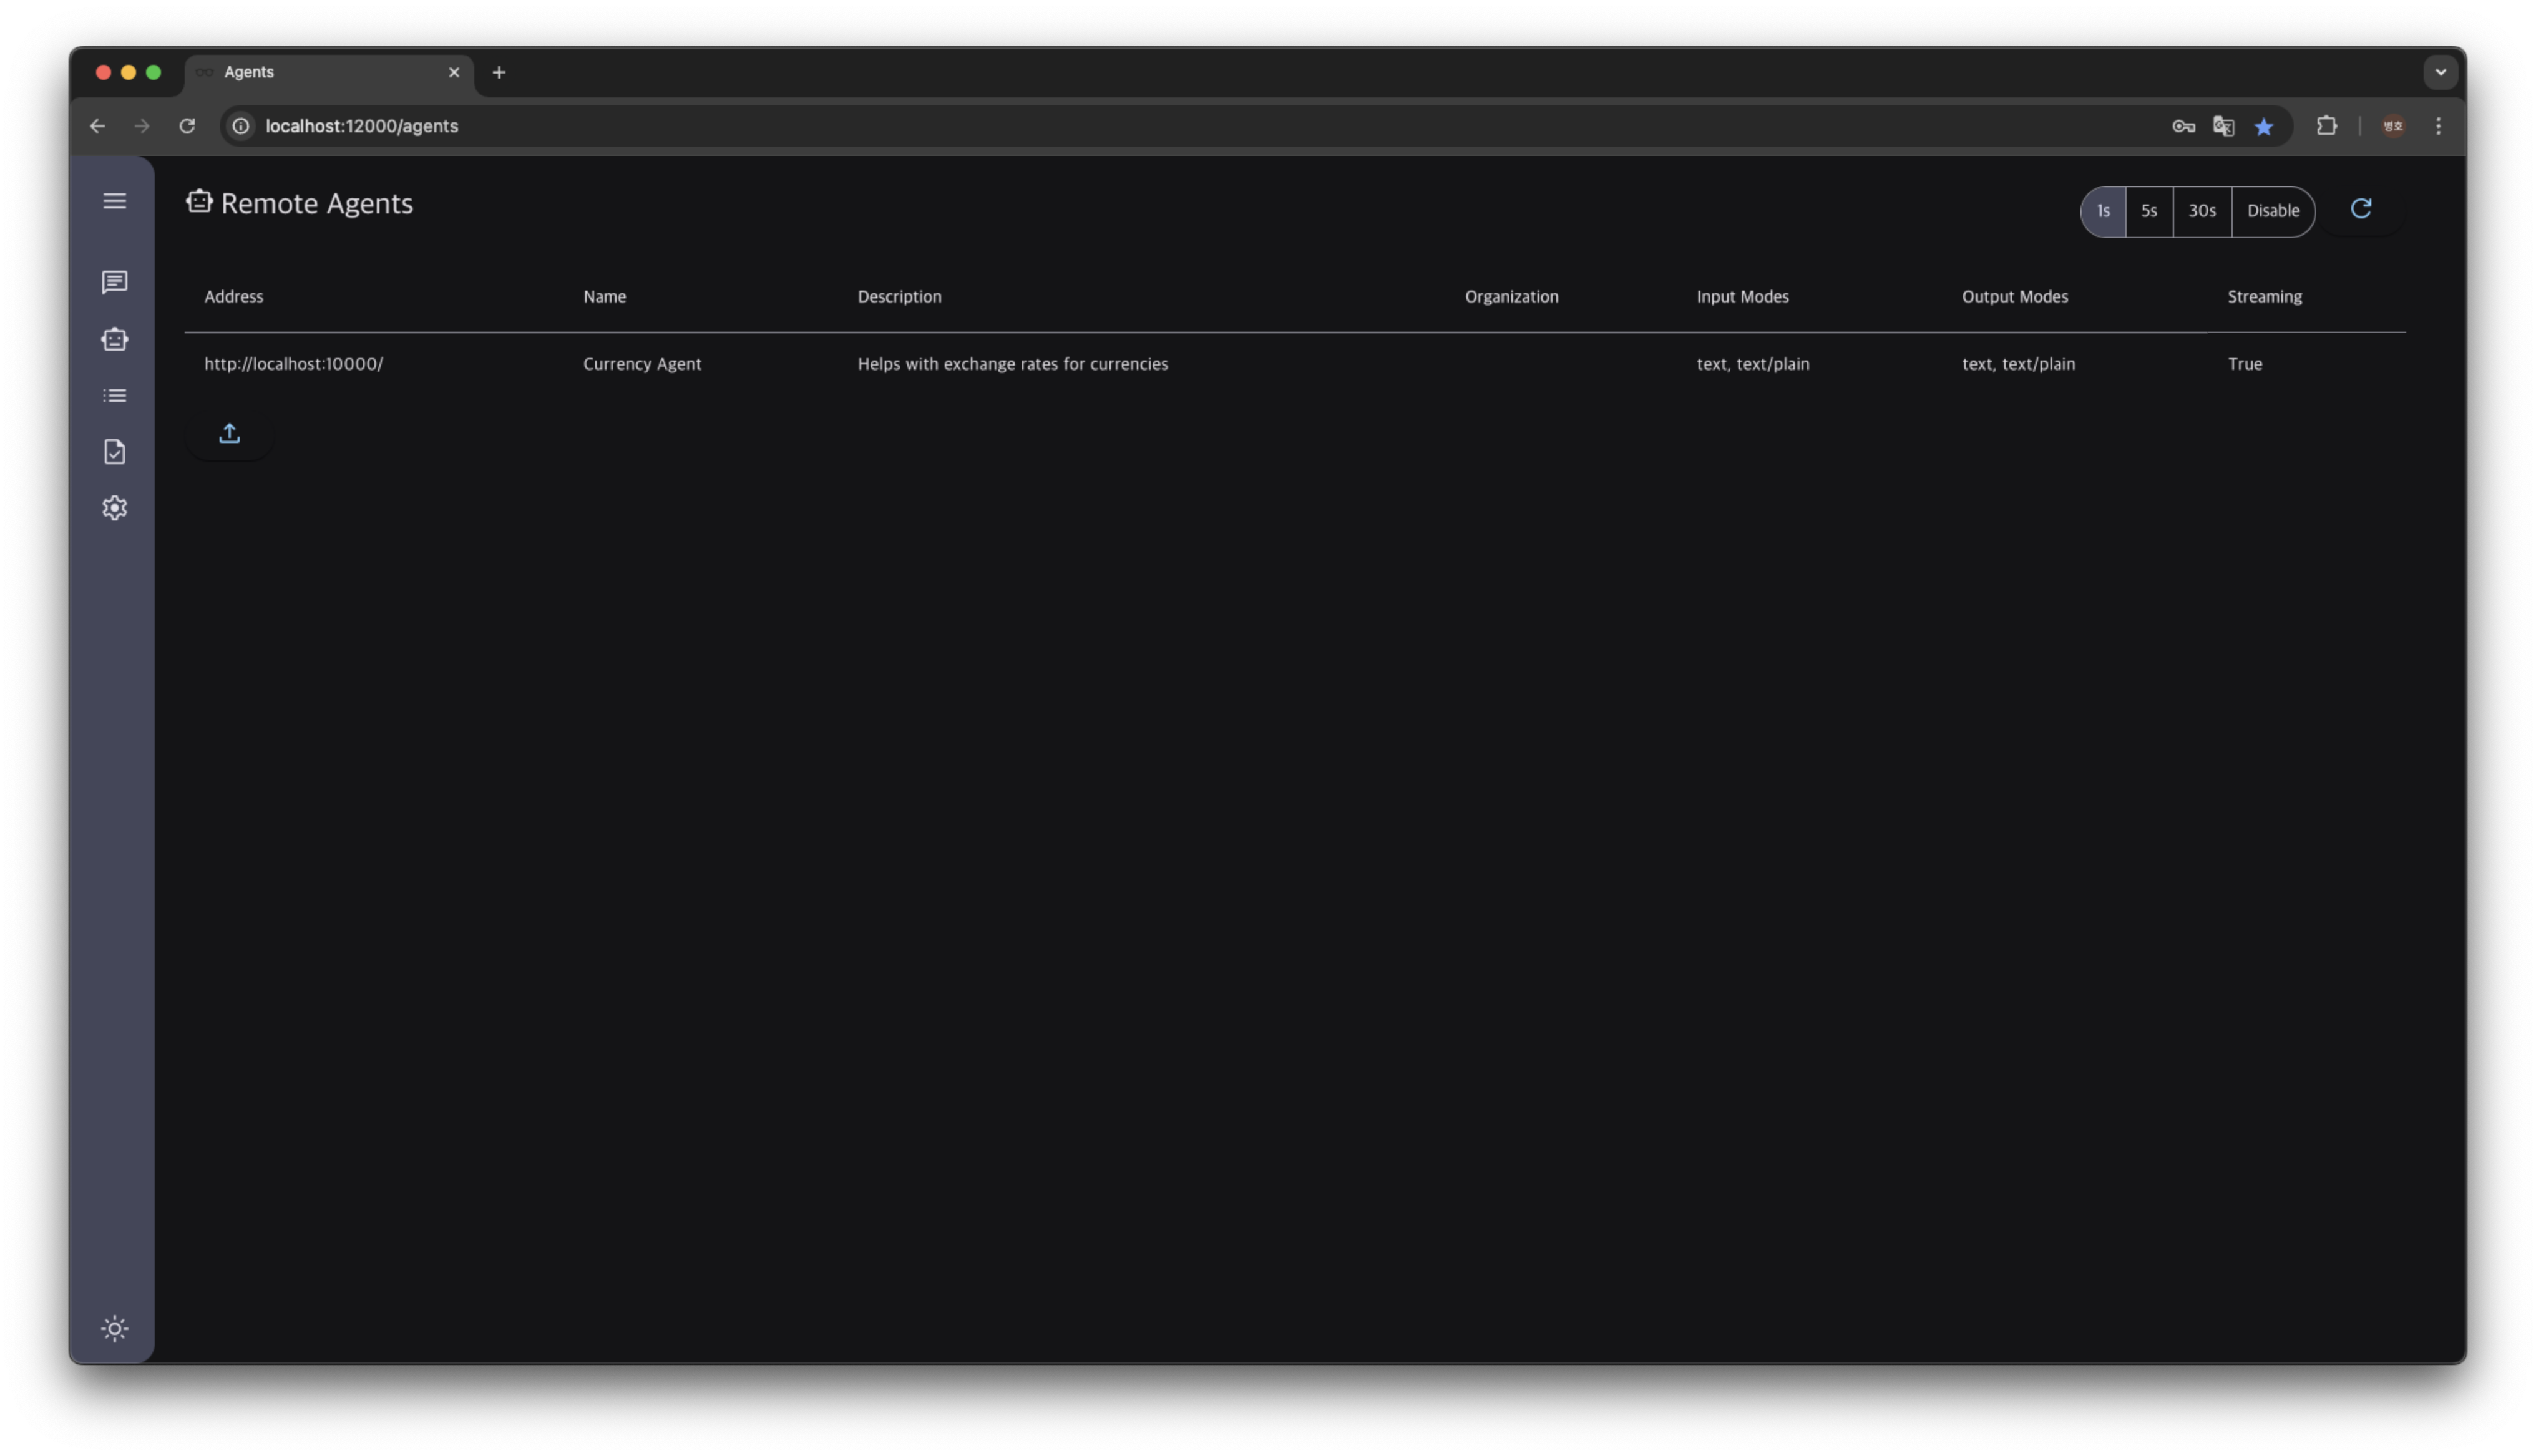Select the 30s refresh interval
Screen dimensions: 2536x1456
tap(2201, 211)
